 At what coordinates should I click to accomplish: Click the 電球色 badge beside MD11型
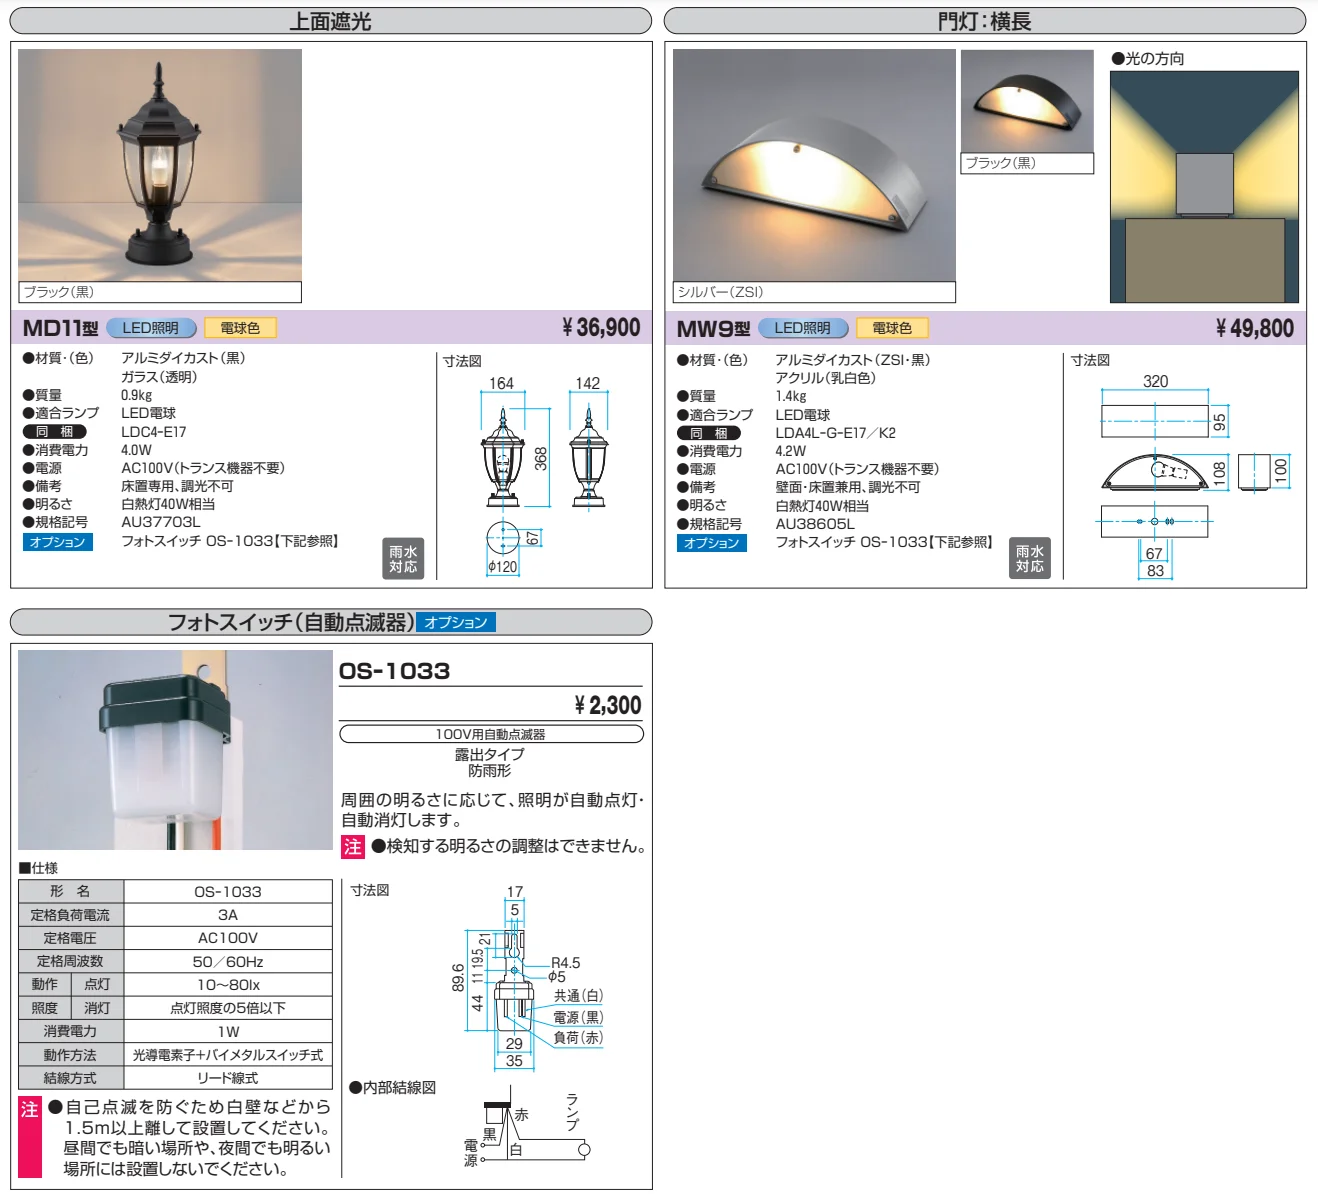pyautogui.click(x=240, y=328)
